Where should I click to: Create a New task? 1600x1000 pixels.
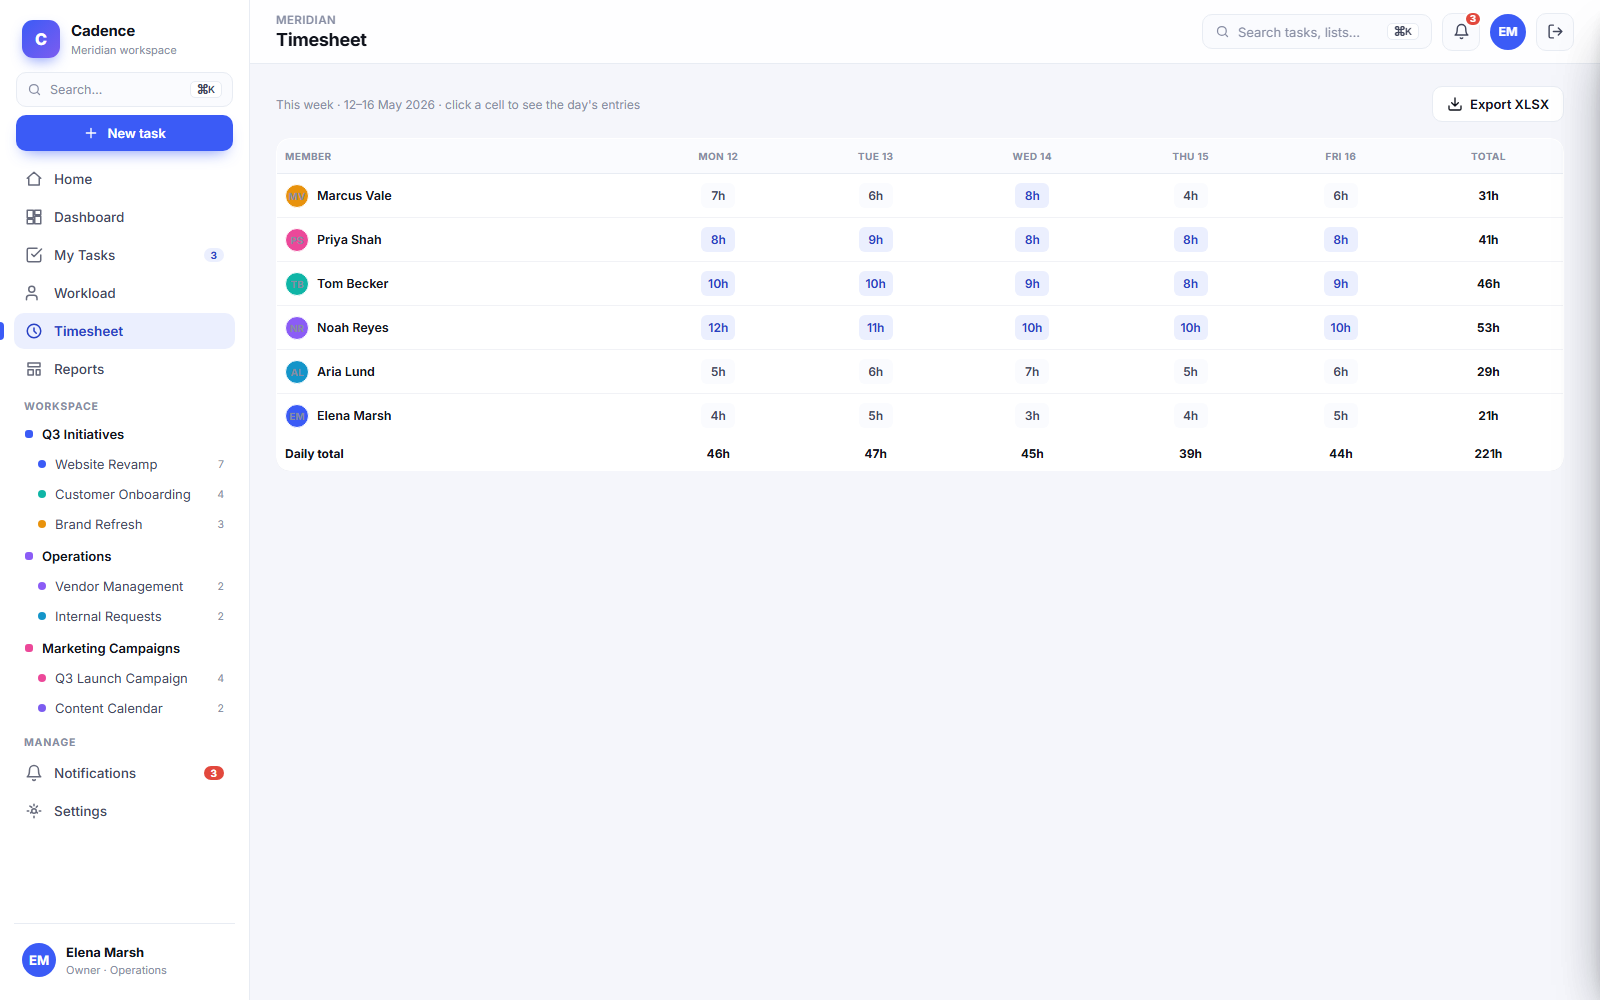[x=124, y=133]
